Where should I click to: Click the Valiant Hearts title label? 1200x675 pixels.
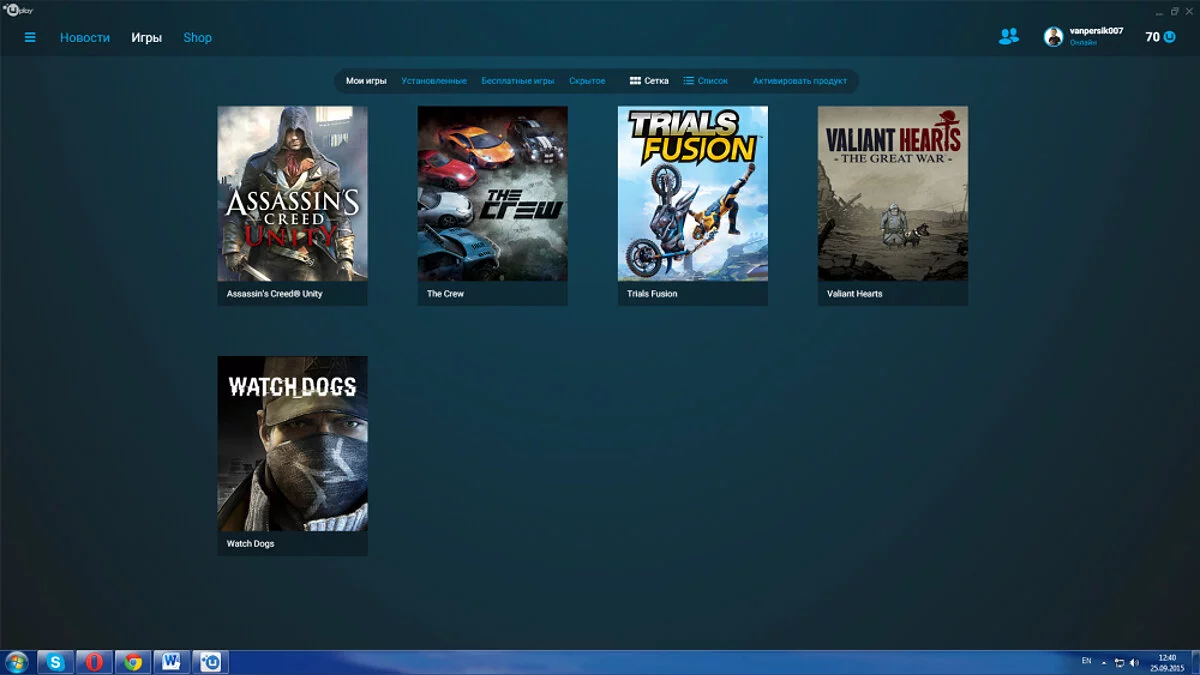tap(855, 294)
